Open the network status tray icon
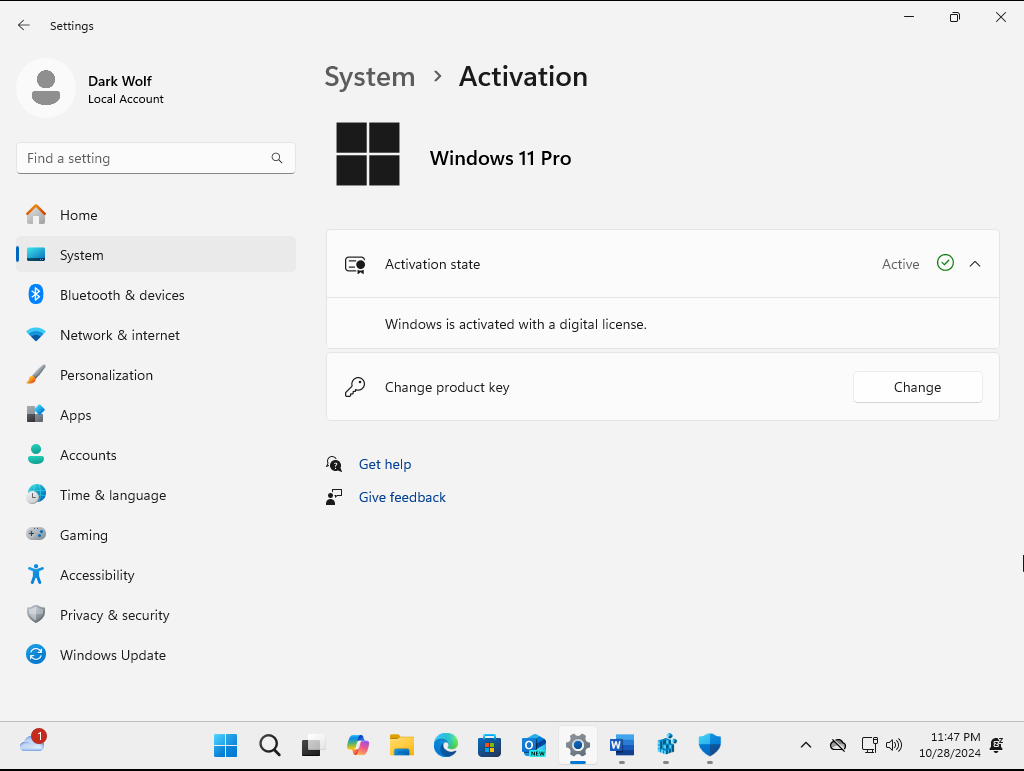 pyautogui.click(x=869, y=745)
